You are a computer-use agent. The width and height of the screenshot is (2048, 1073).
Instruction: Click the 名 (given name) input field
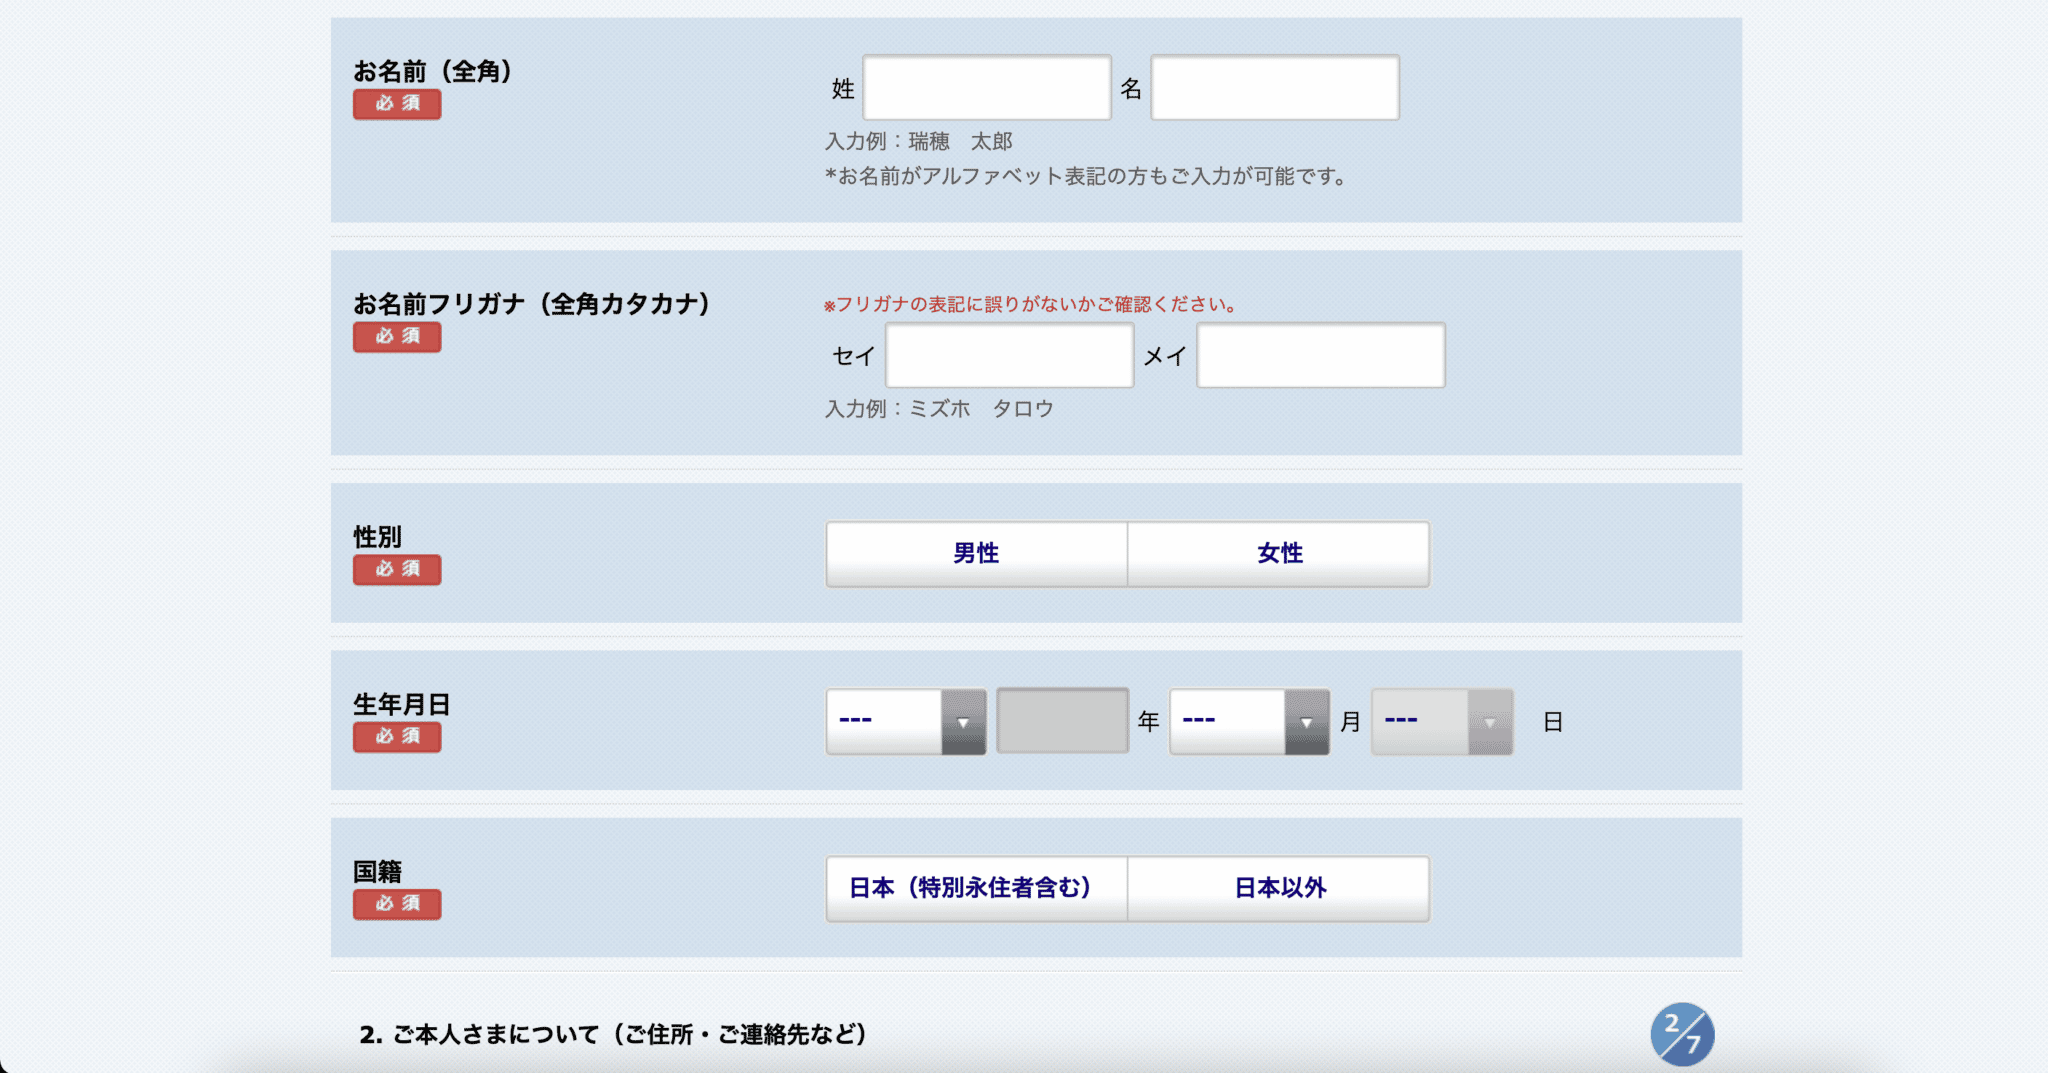[x=1275, y=88]
